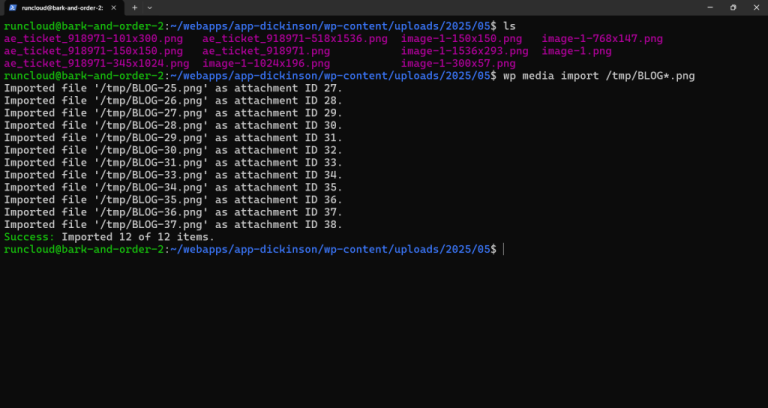
Task: Click the ae_ticket_918971-101x300.png filename
Action: click(94, 38)
